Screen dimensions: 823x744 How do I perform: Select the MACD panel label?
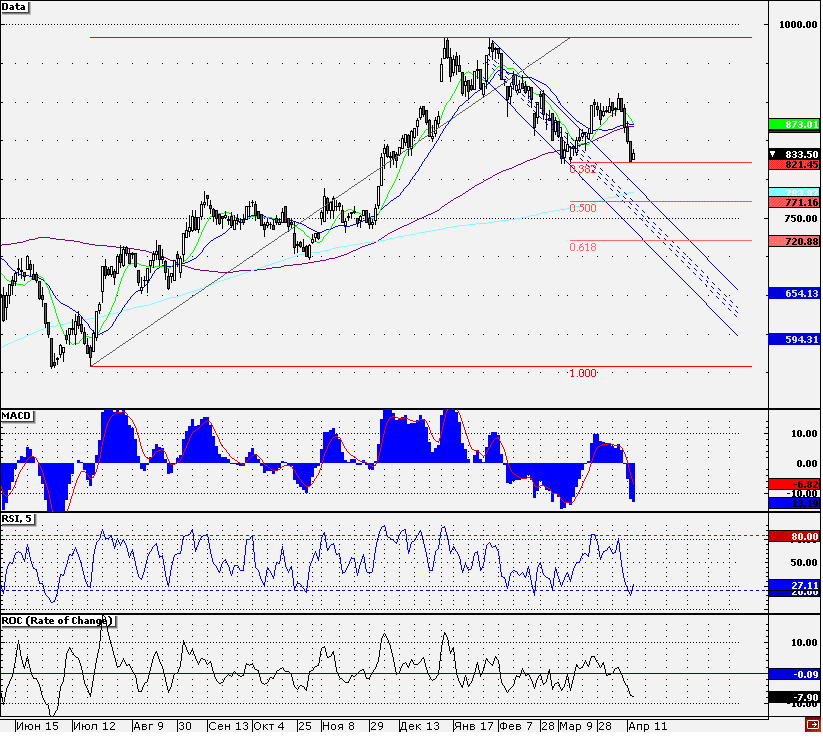tap(17, 416)
